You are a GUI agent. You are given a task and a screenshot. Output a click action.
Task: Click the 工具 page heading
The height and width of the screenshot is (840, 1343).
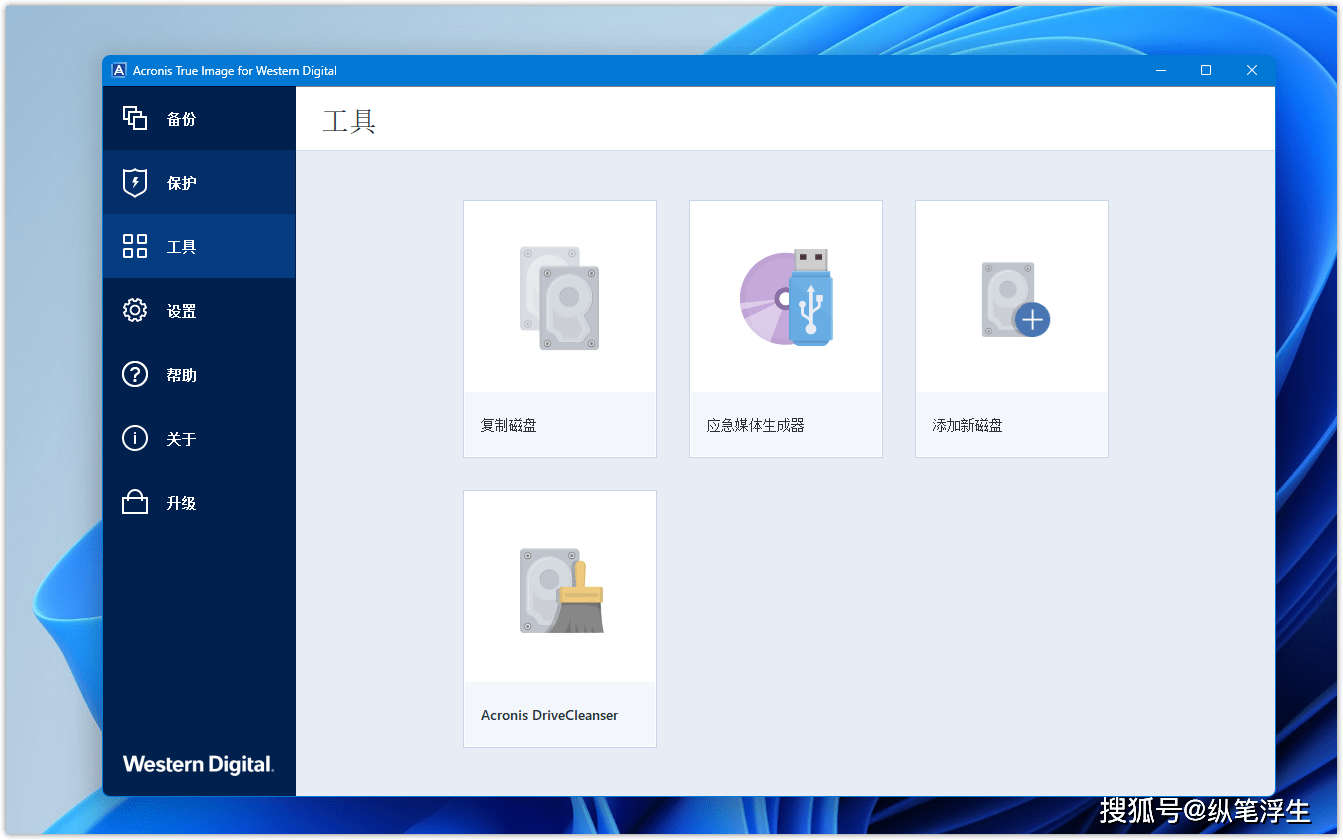[349, 122]
